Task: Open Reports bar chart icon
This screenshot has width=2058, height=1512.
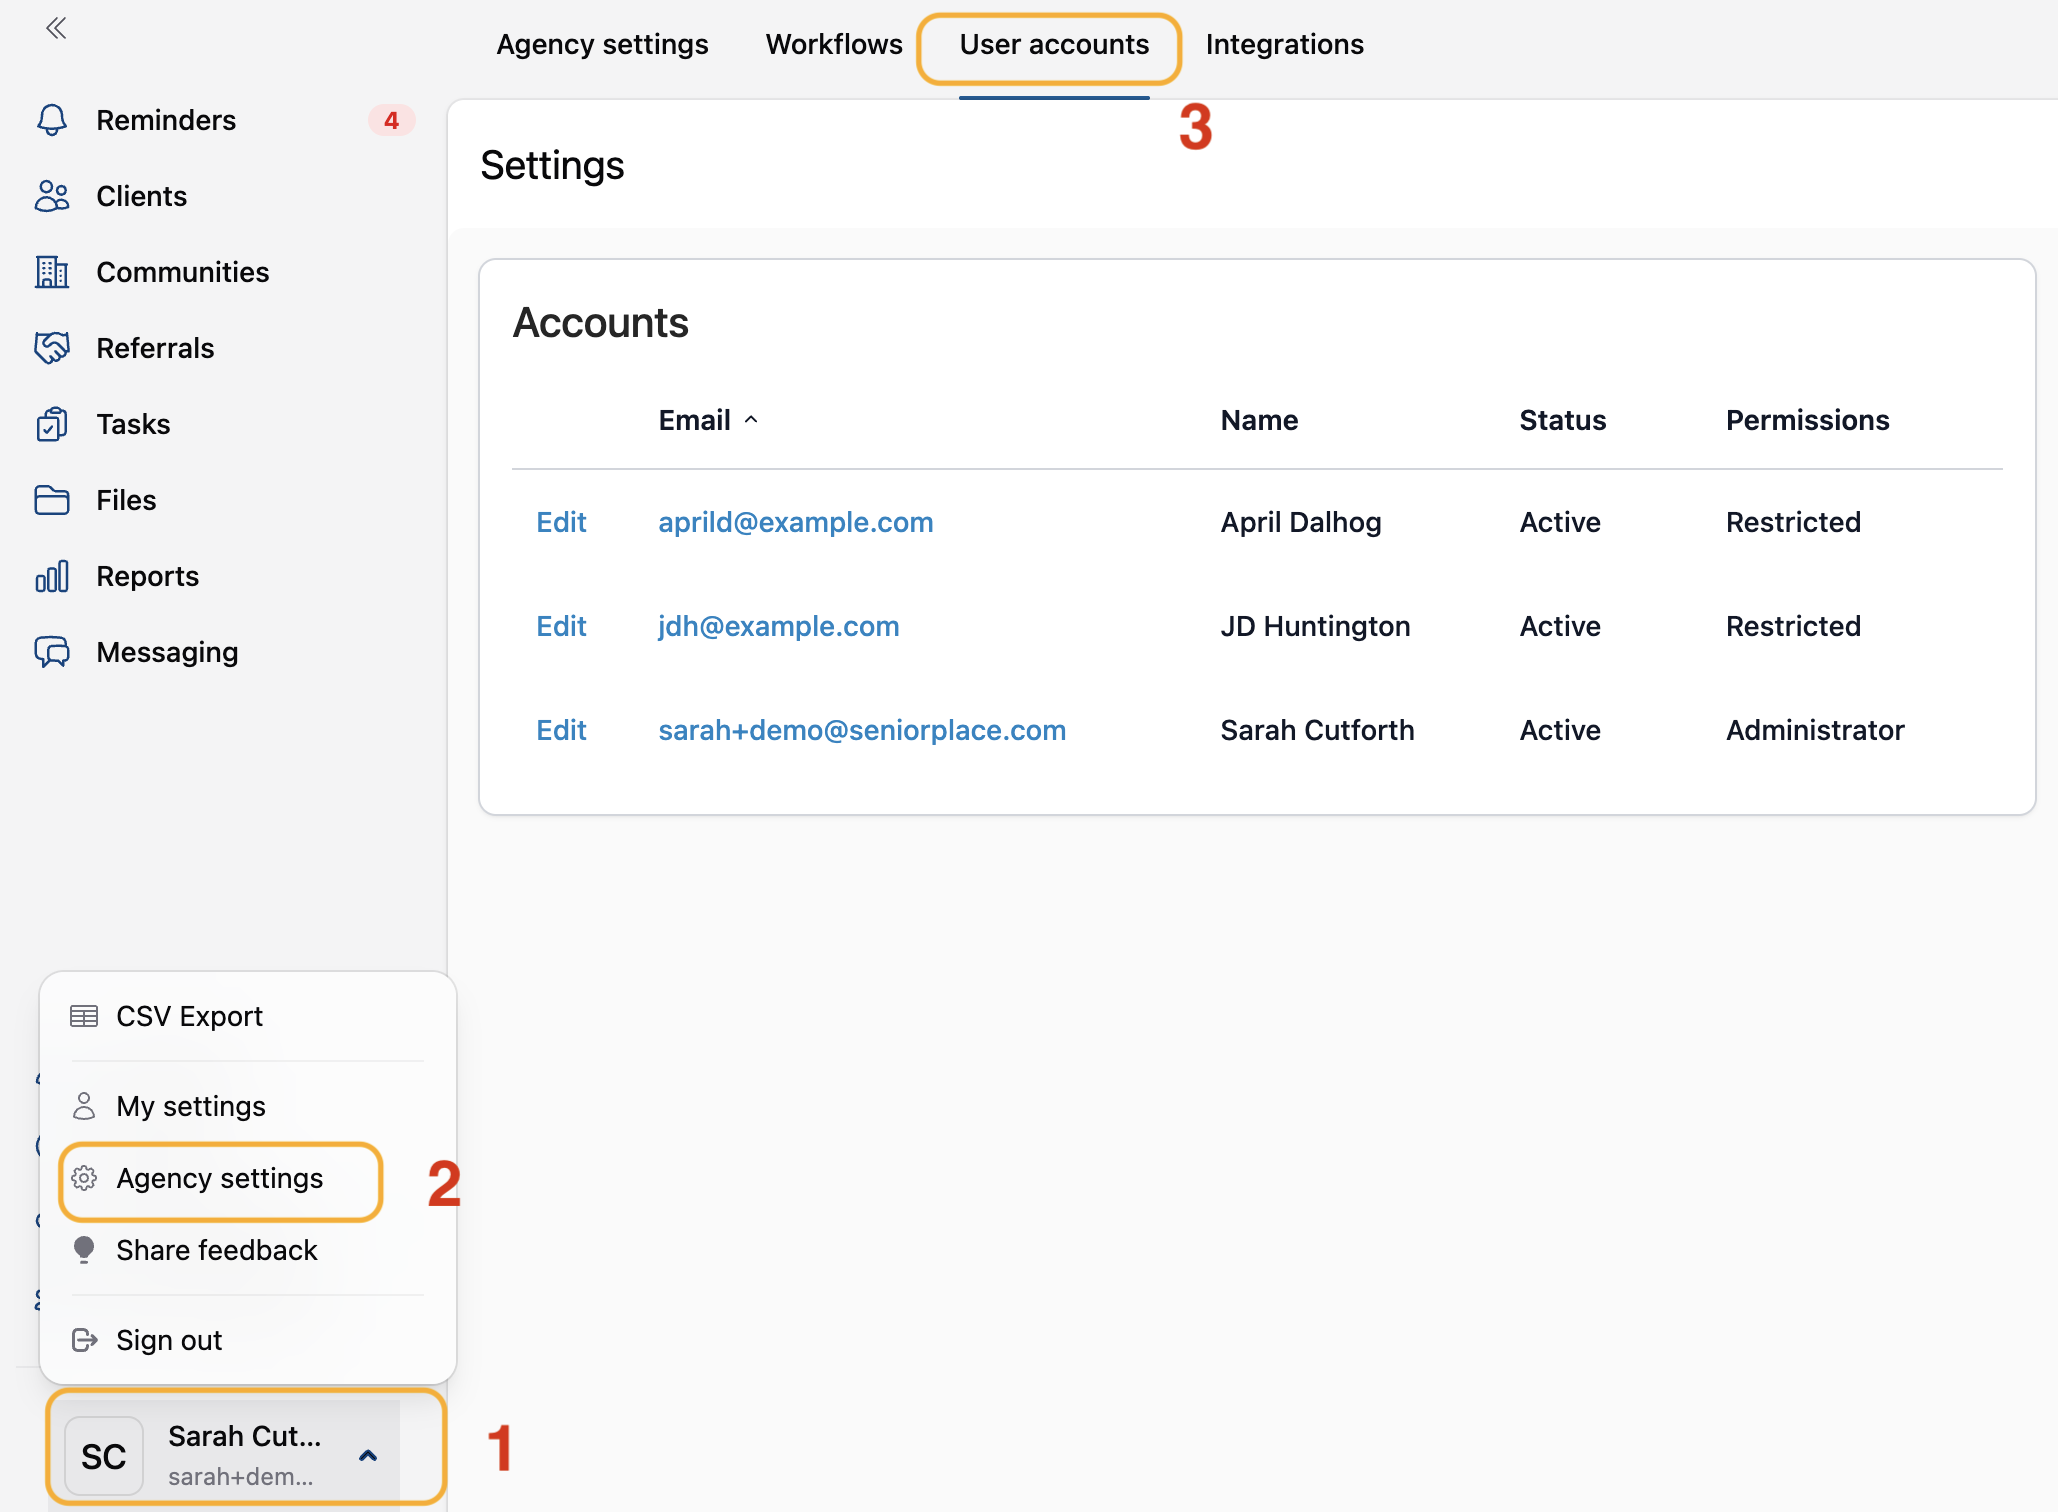Action: coord(52,576)
